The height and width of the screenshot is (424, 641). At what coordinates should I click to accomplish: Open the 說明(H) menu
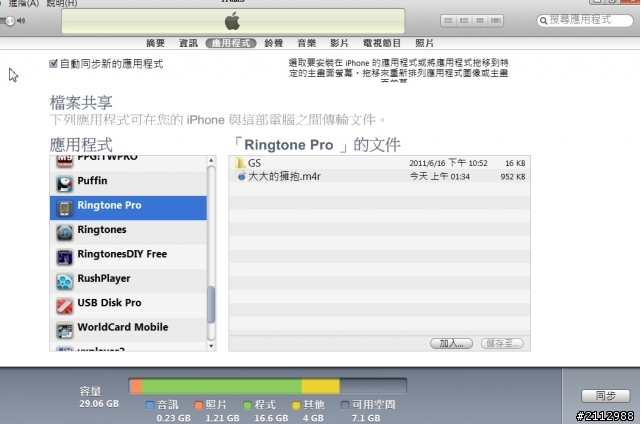pyautogui.click(x=61, y=3)
